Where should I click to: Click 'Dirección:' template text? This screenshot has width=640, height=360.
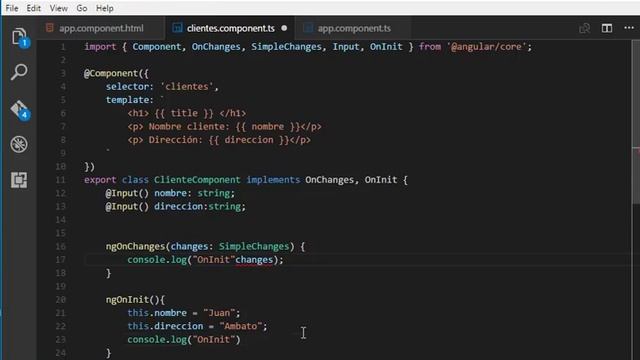176,140
